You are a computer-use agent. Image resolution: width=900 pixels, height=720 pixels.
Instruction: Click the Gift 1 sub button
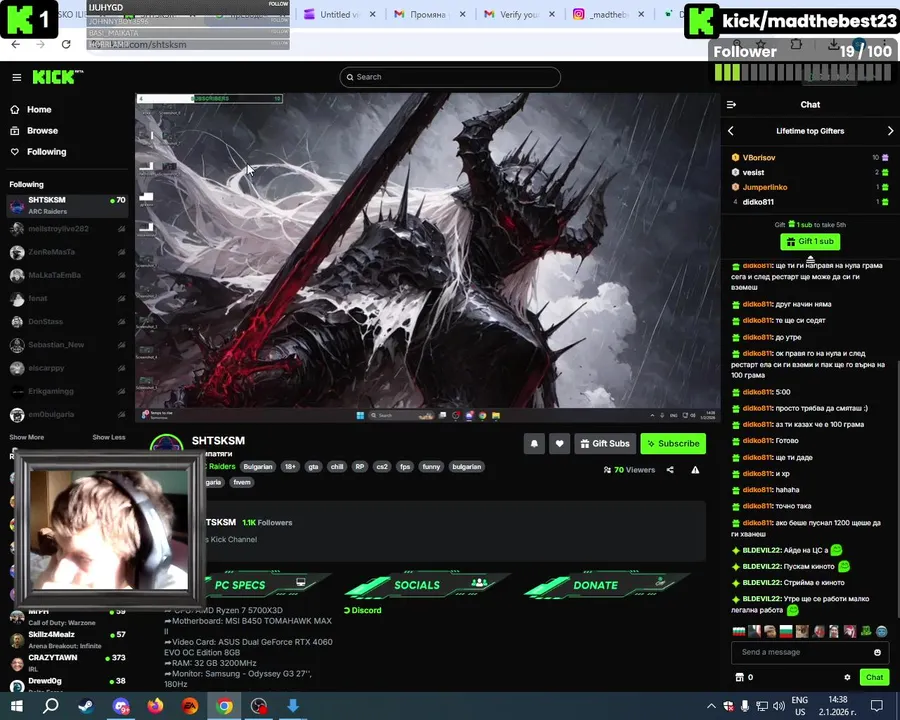point(810,242)
